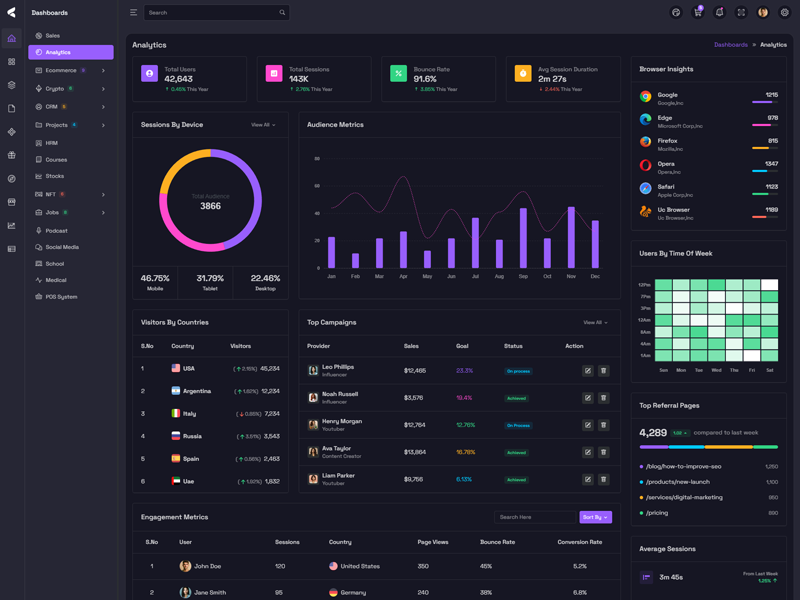Open View All dropdown in Sessions By Device
Image resolution: width=800 pixels, height=600 pixels.
tap(263, 125)
